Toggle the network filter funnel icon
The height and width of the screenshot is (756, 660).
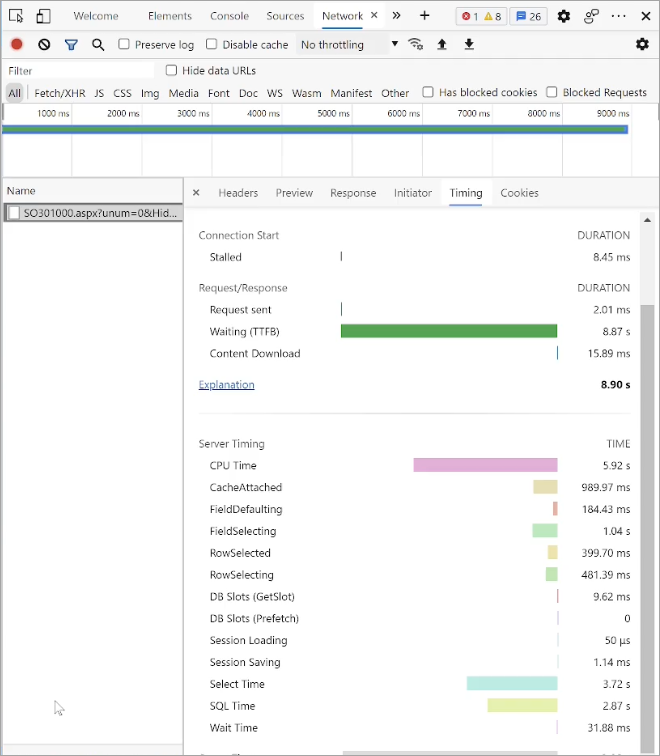71,44
